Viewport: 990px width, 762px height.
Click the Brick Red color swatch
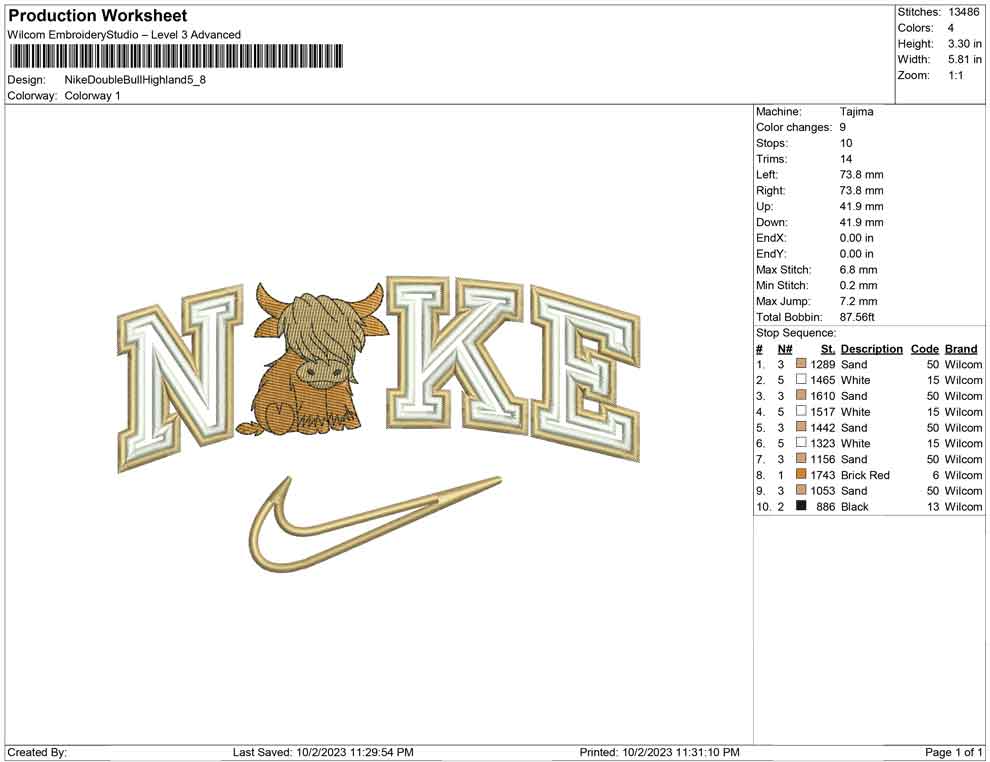point(801,474)
